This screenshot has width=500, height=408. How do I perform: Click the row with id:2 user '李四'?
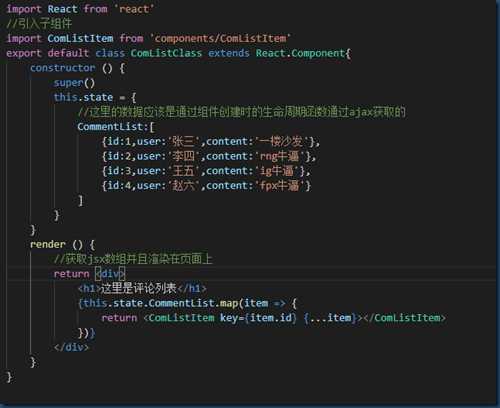pyautogui.click(x=209, y=156)
